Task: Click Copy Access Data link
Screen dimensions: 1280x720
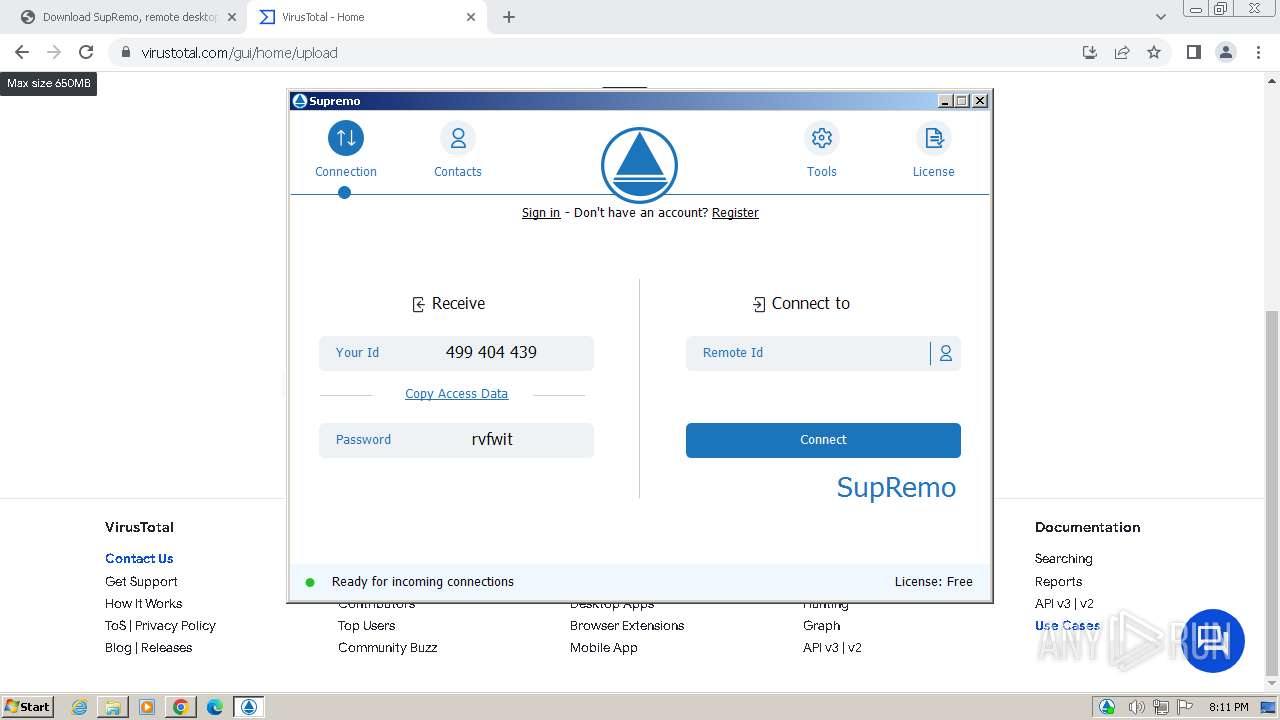Action: coord(456,394)
